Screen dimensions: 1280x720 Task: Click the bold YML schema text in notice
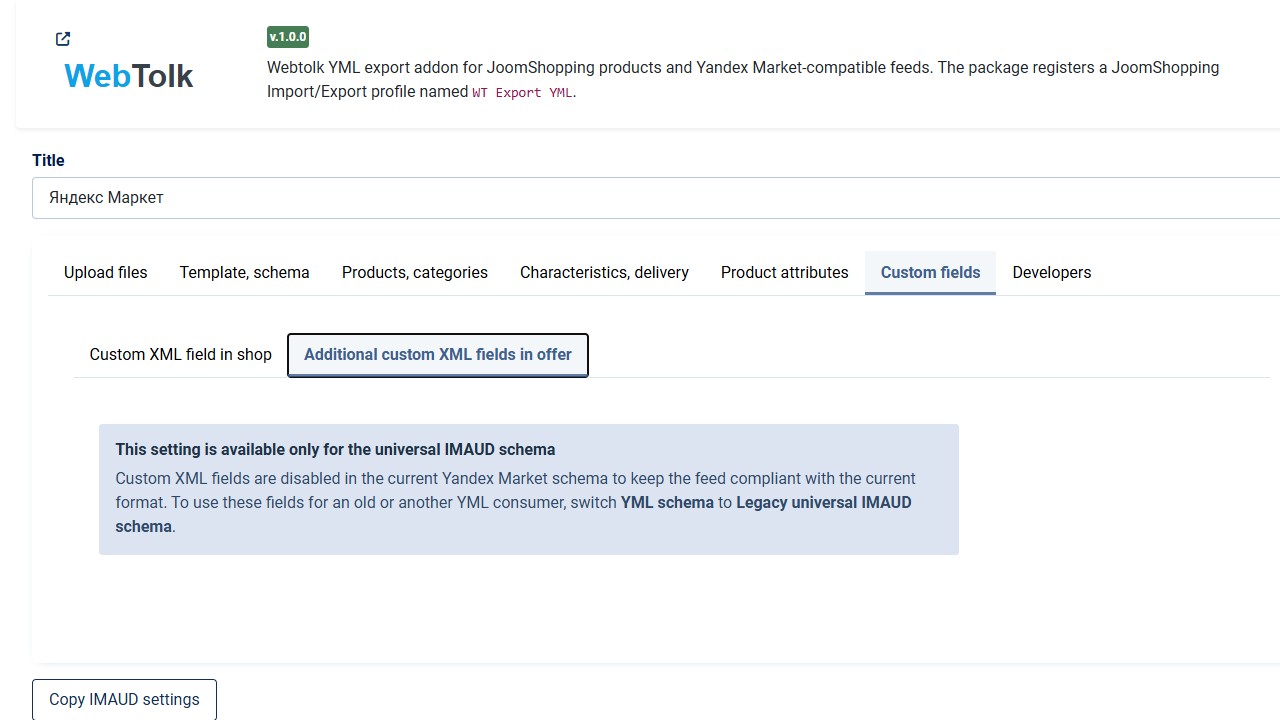(x=667, y=502)
